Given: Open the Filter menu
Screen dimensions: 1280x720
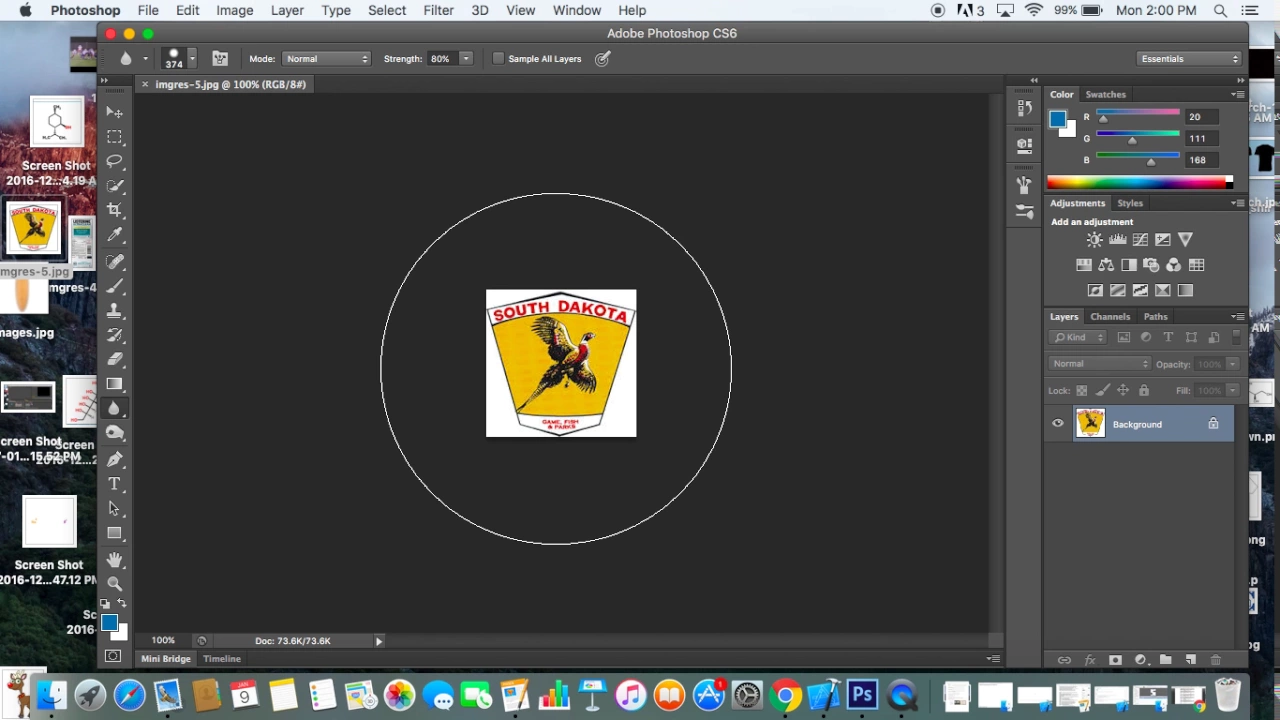Looking at the screenshot, I should [x=438, y=10].
